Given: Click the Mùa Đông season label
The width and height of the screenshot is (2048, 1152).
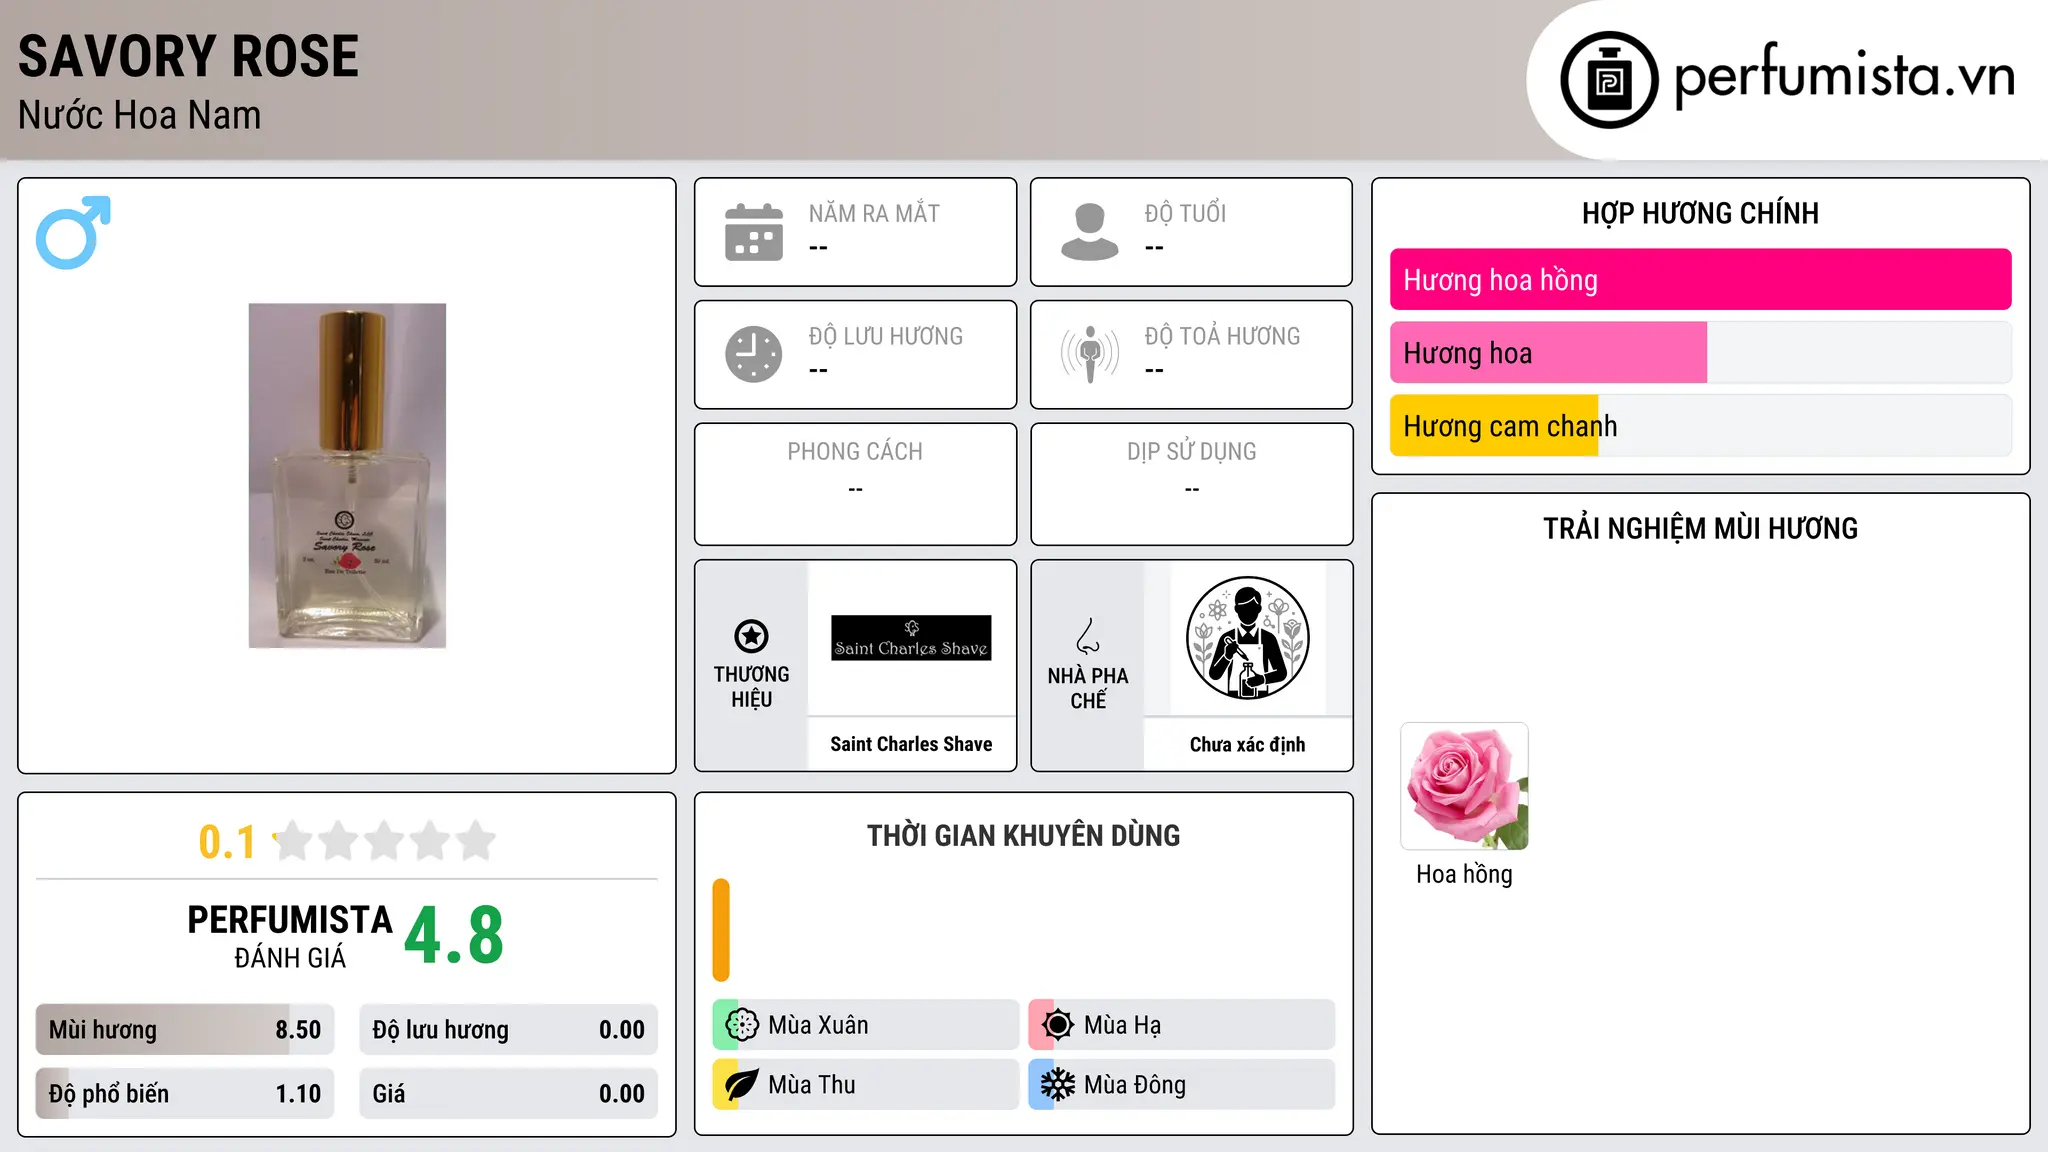Looking at the screenshot, I should click(x=1135, y=1085).
